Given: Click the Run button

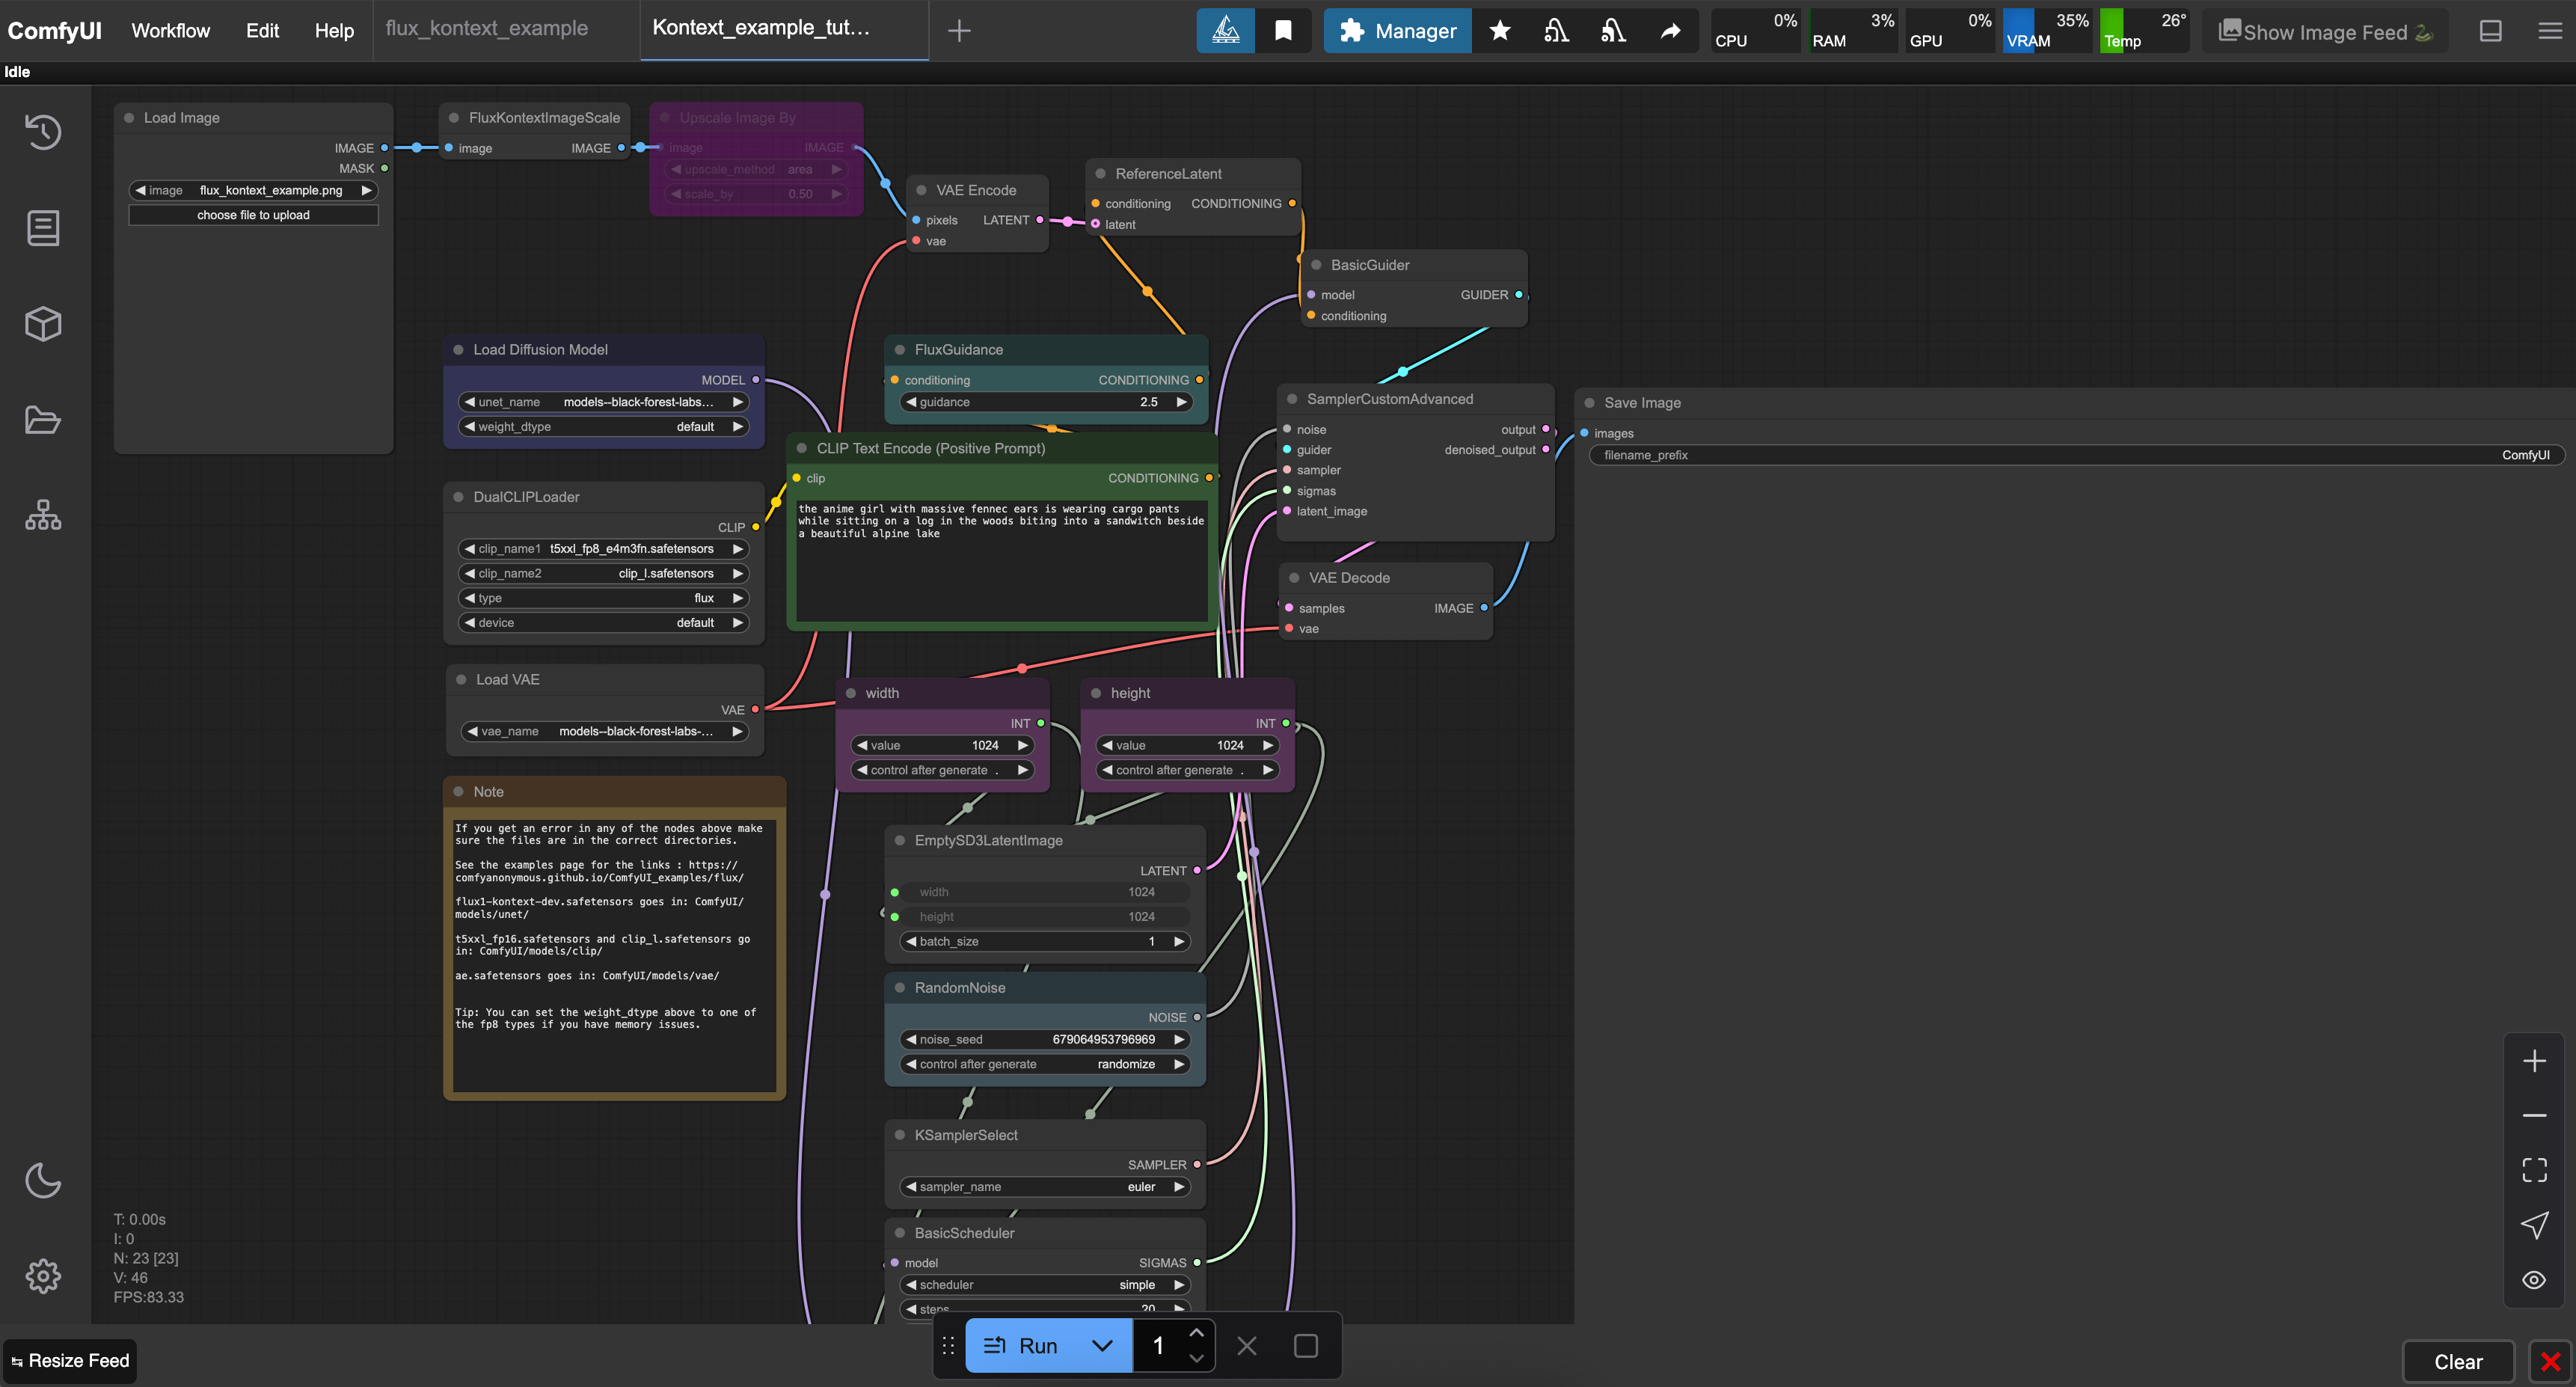Looking at the screenshot, I should point(1022,1346).
